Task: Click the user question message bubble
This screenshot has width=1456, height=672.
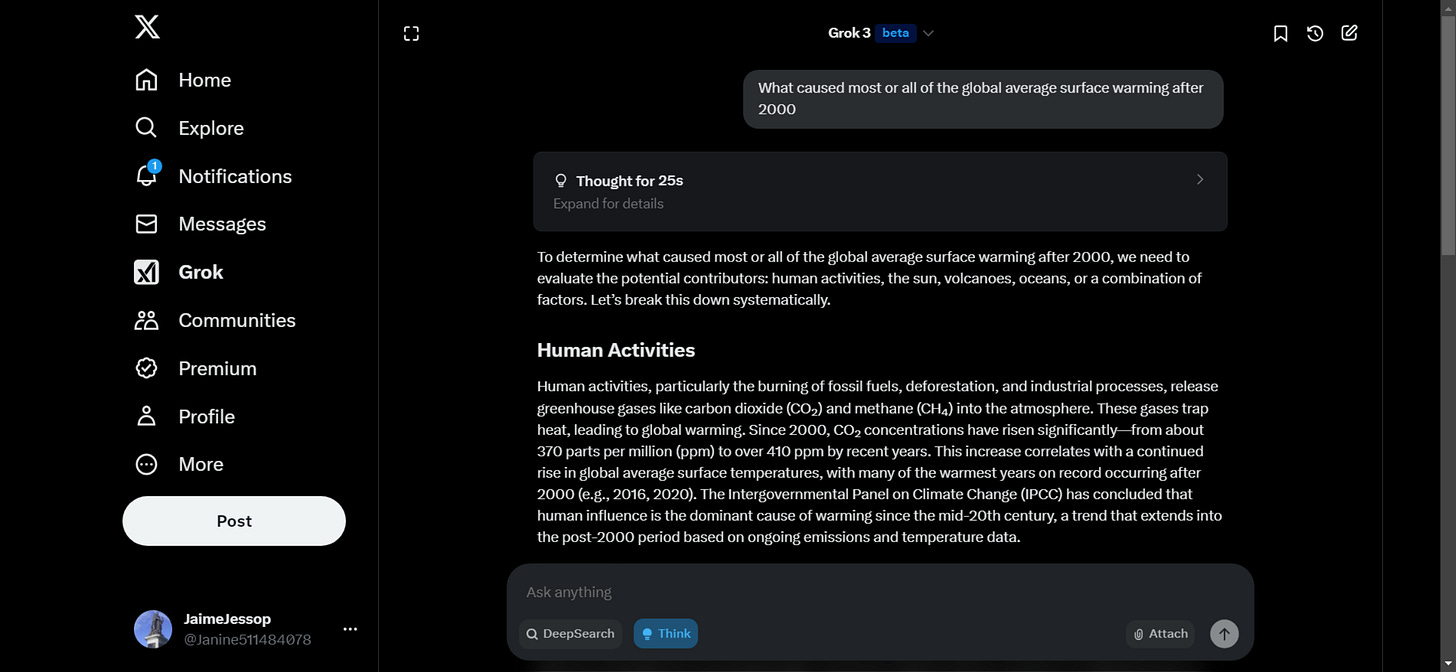Action: [983, 99]
